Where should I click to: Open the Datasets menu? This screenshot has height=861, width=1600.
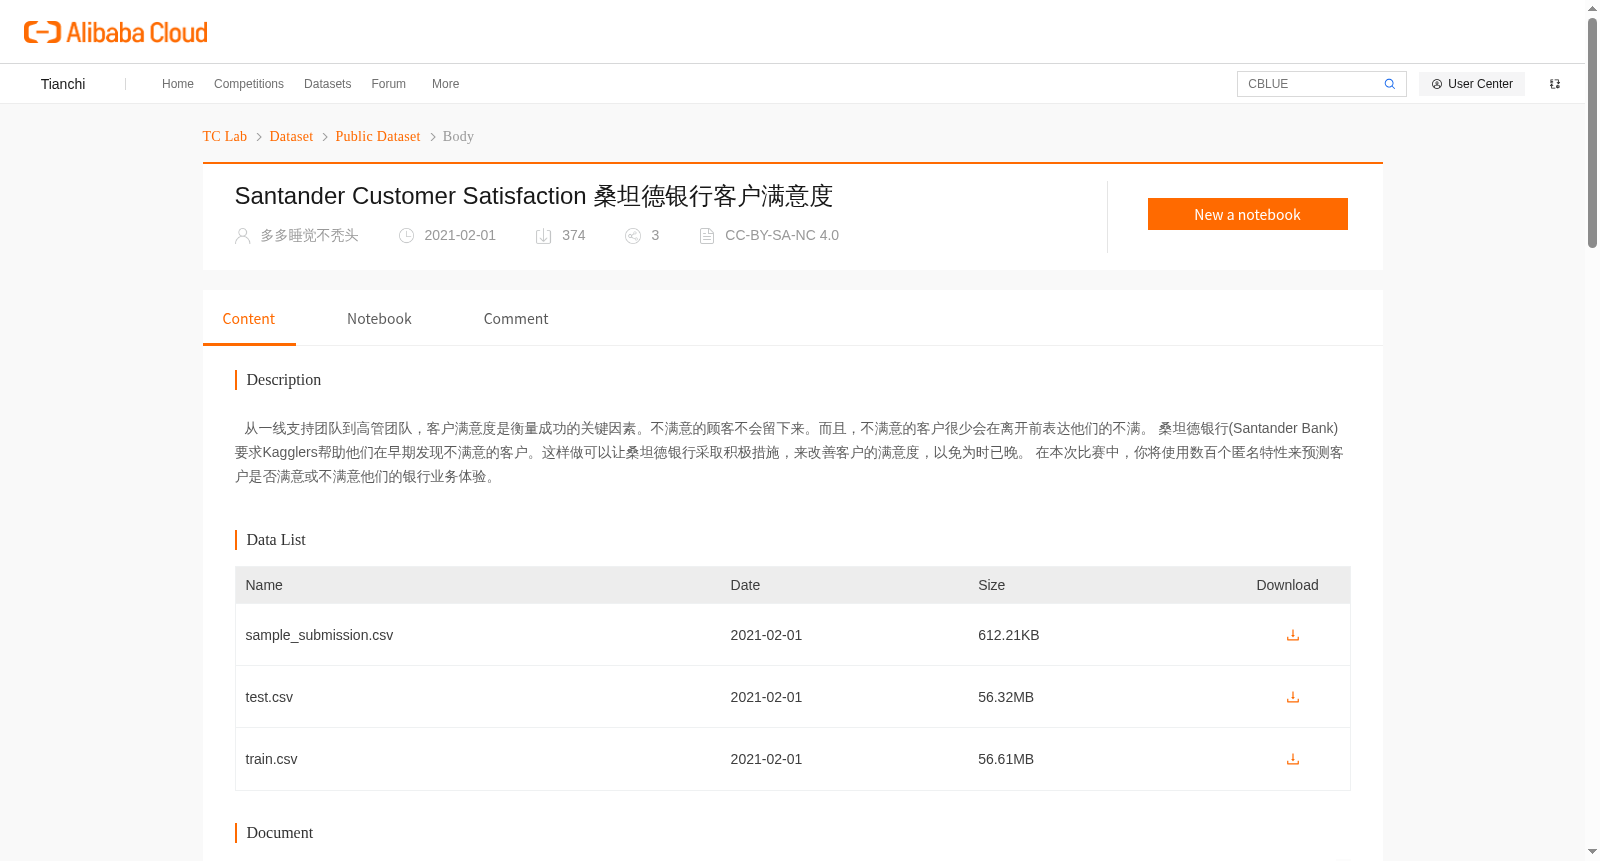(327, 84)
